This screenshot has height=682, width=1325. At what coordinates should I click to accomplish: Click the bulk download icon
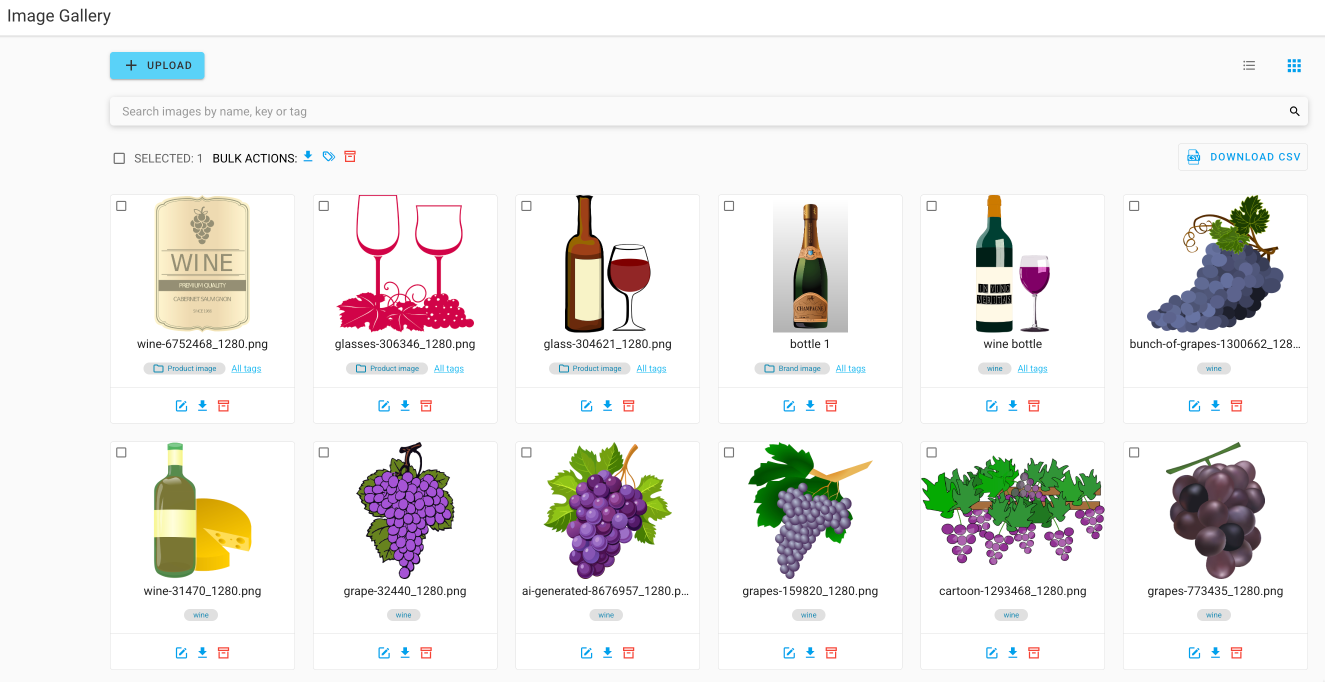[x=308, y=156]
